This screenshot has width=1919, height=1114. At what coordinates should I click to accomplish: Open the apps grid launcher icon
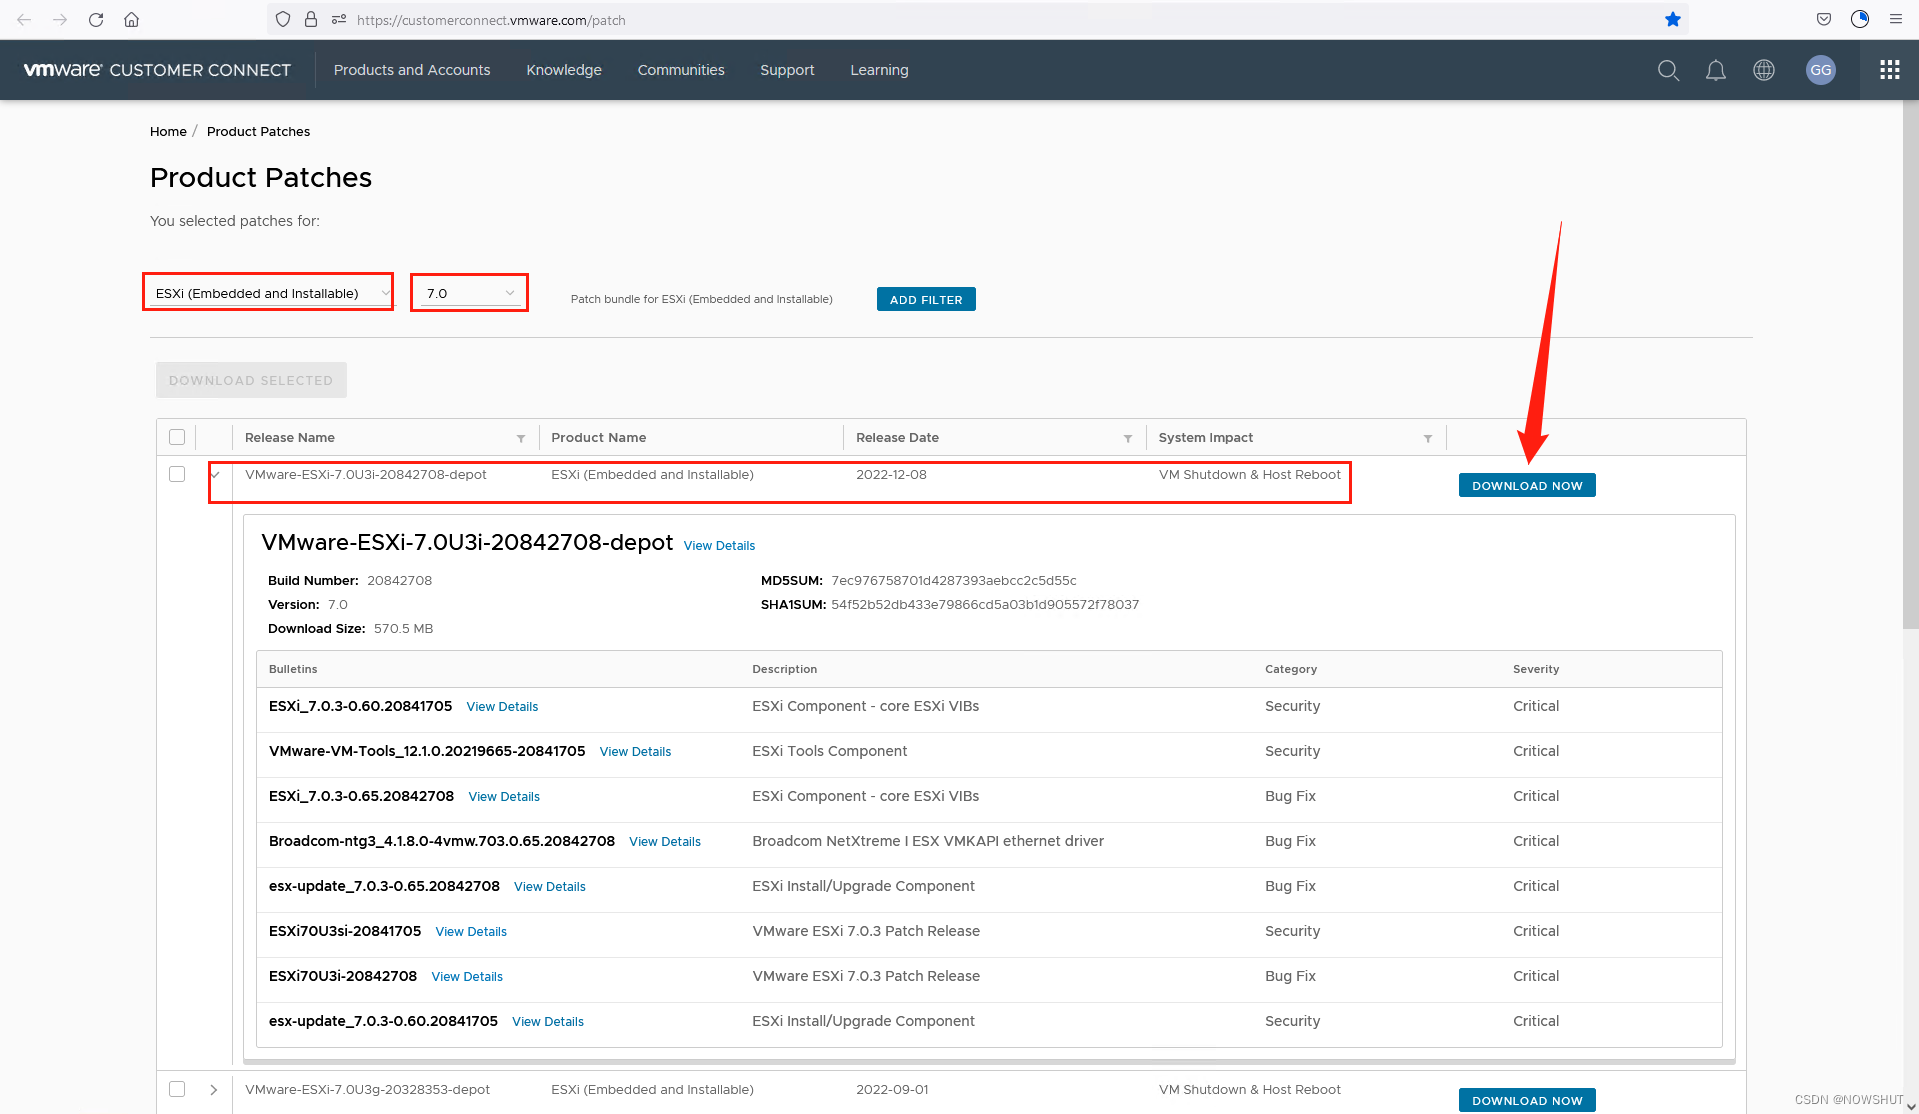pyautogui.click(x=1890, y=70)
